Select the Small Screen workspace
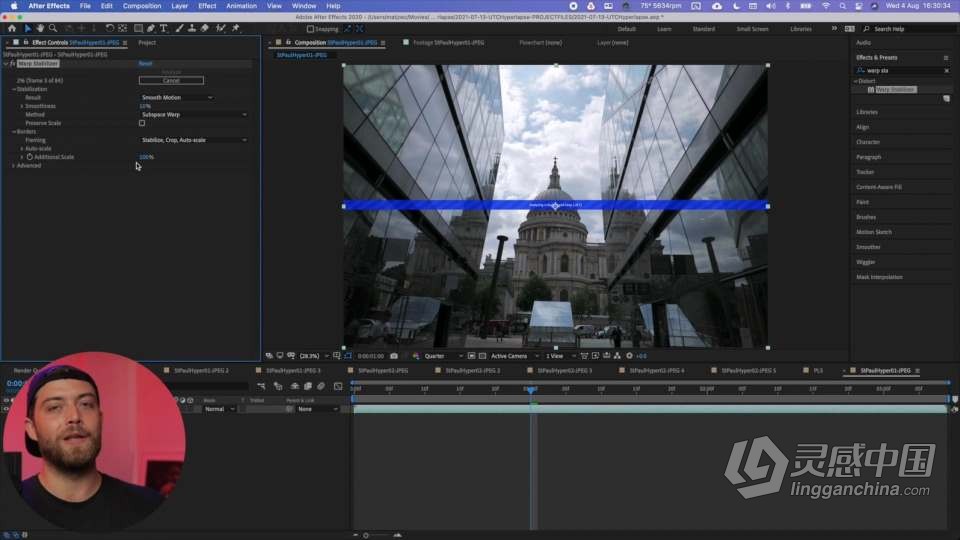Viewport: 960px width, 540px height. (x=752, y=29)
